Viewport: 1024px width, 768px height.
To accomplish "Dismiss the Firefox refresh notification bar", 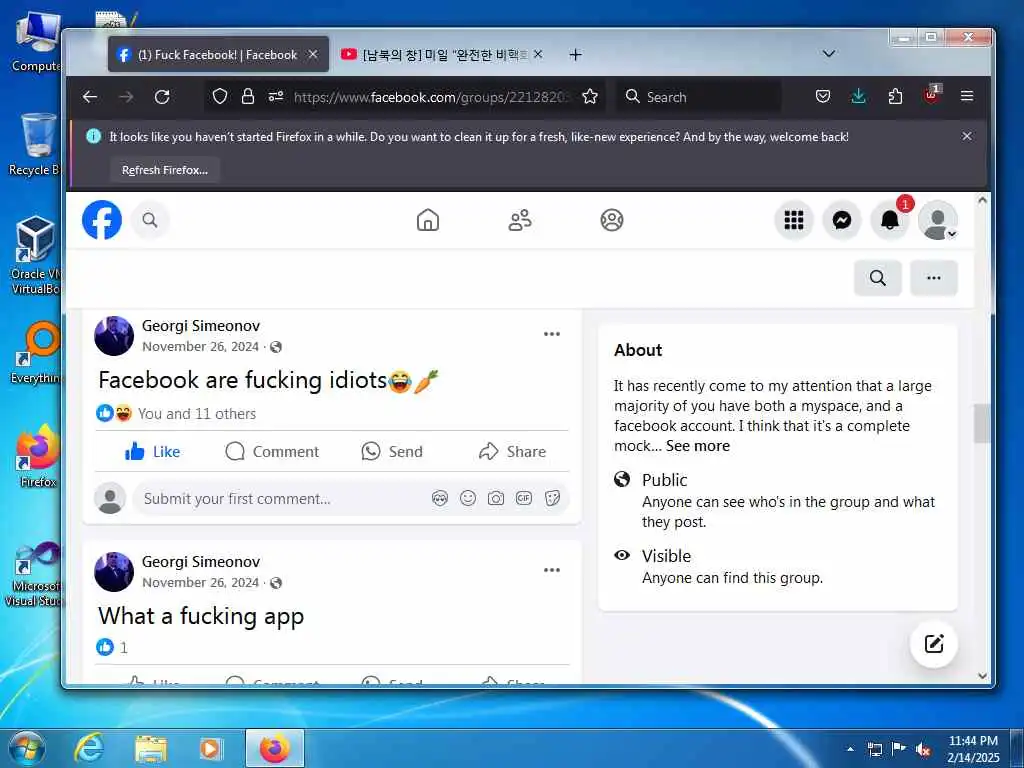I will (x=967, y=136).
